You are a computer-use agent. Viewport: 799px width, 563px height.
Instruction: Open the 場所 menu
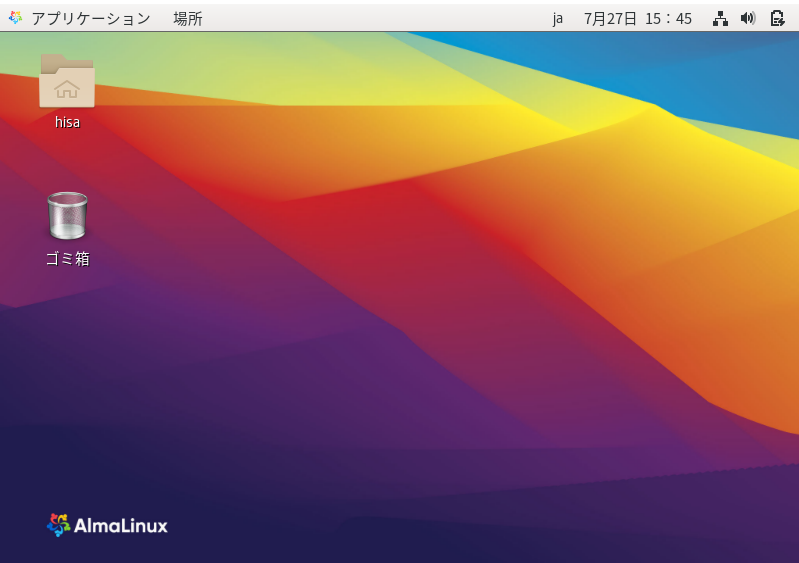pos(188,19)
